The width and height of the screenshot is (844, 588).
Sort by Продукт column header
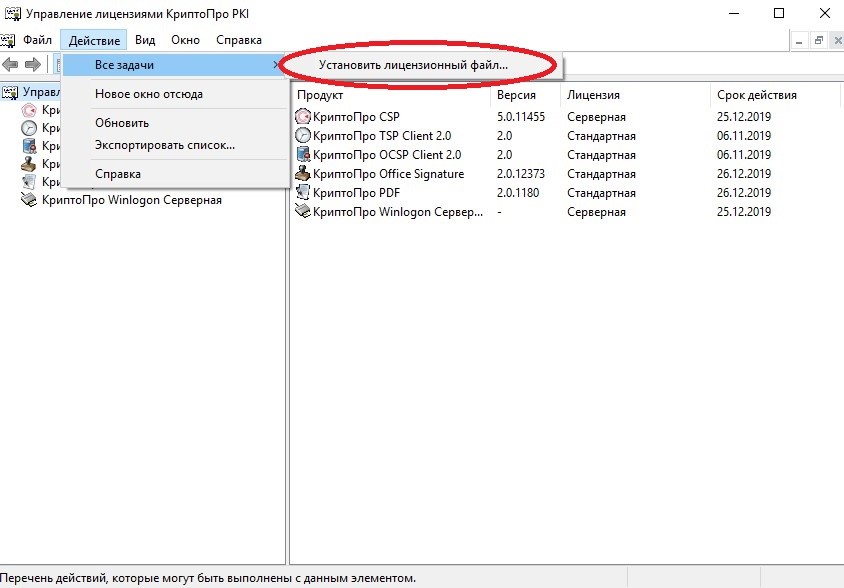coord(391,95)
